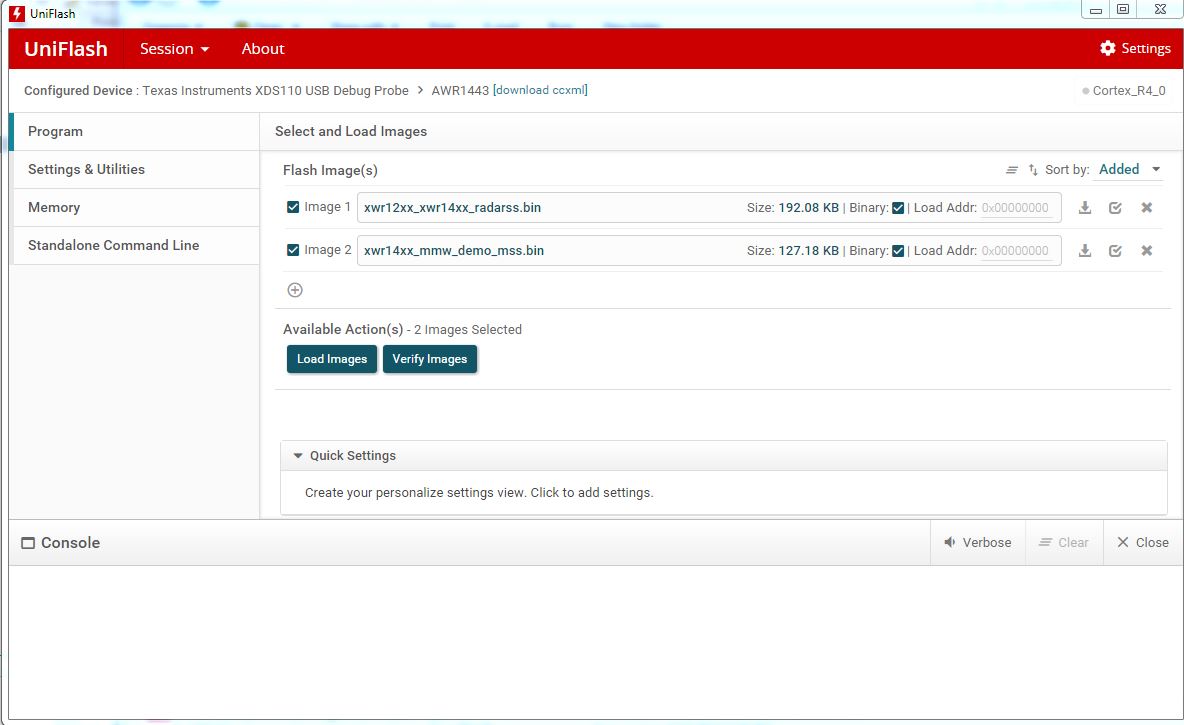Click the Load Images button
Image resolution: width=1184 pixels, height=725 pixels.
point(331,359)
